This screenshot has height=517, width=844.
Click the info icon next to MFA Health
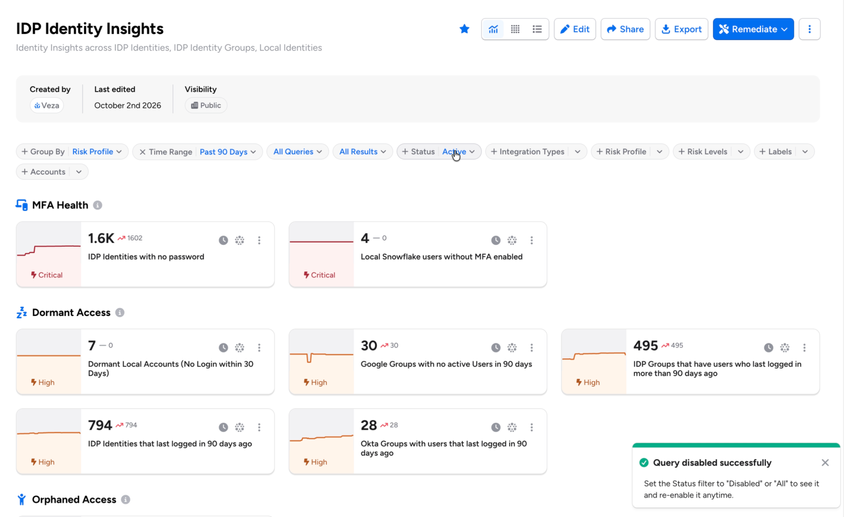[x=97, y=205]
